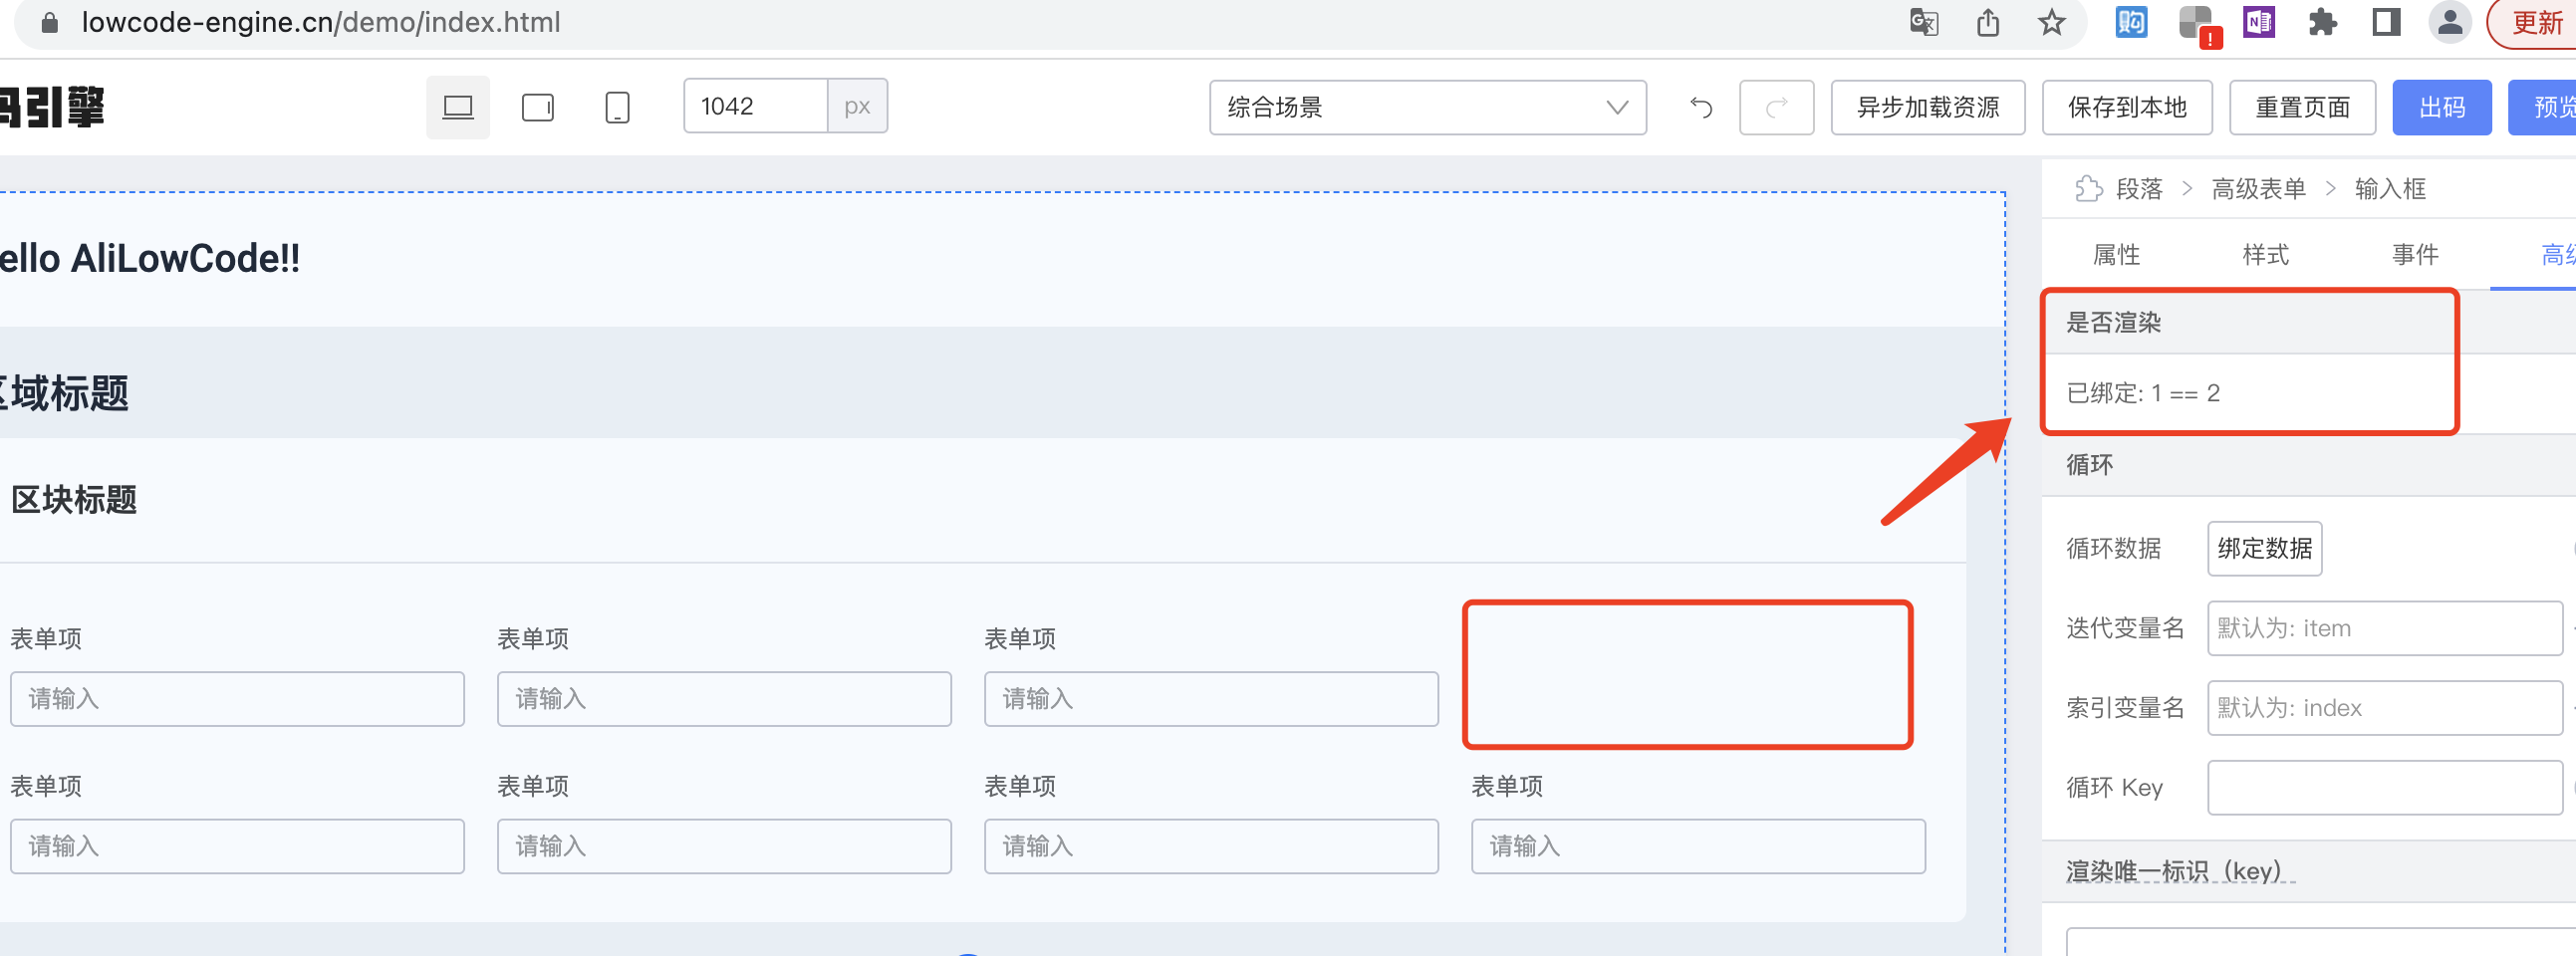Click the page icon before 段落 breadcrumb

pos(2089,188)
